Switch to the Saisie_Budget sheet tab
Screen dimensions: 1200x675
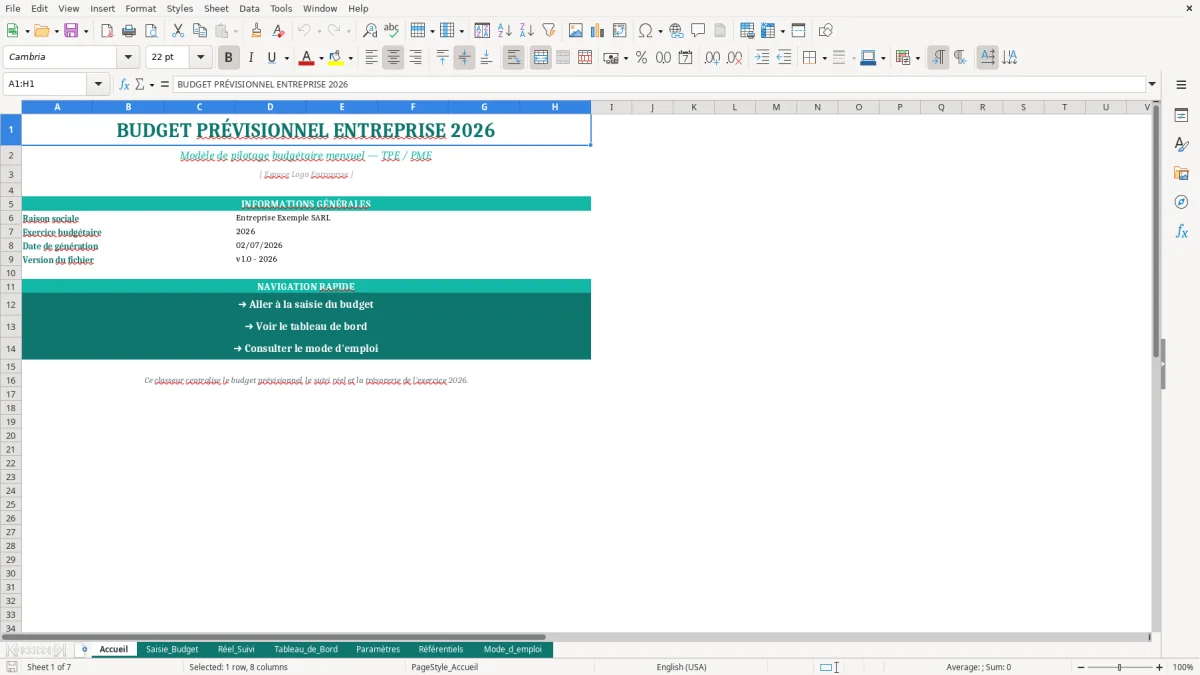(x=172, y=649)
